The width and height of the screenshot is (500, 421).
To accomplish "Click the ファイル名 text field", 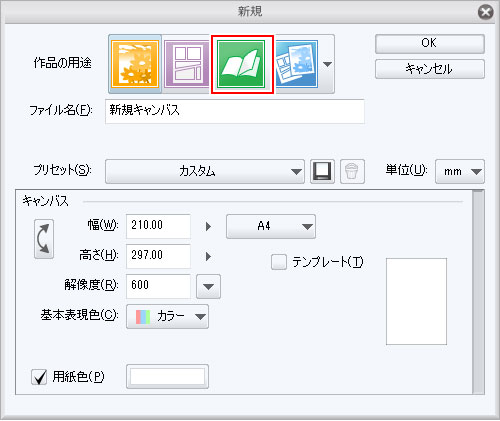I will [x=235, y=111].
